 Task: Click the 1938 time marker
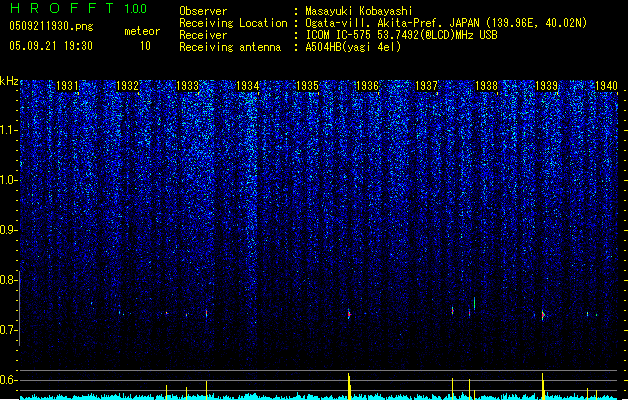click(486, 86)
